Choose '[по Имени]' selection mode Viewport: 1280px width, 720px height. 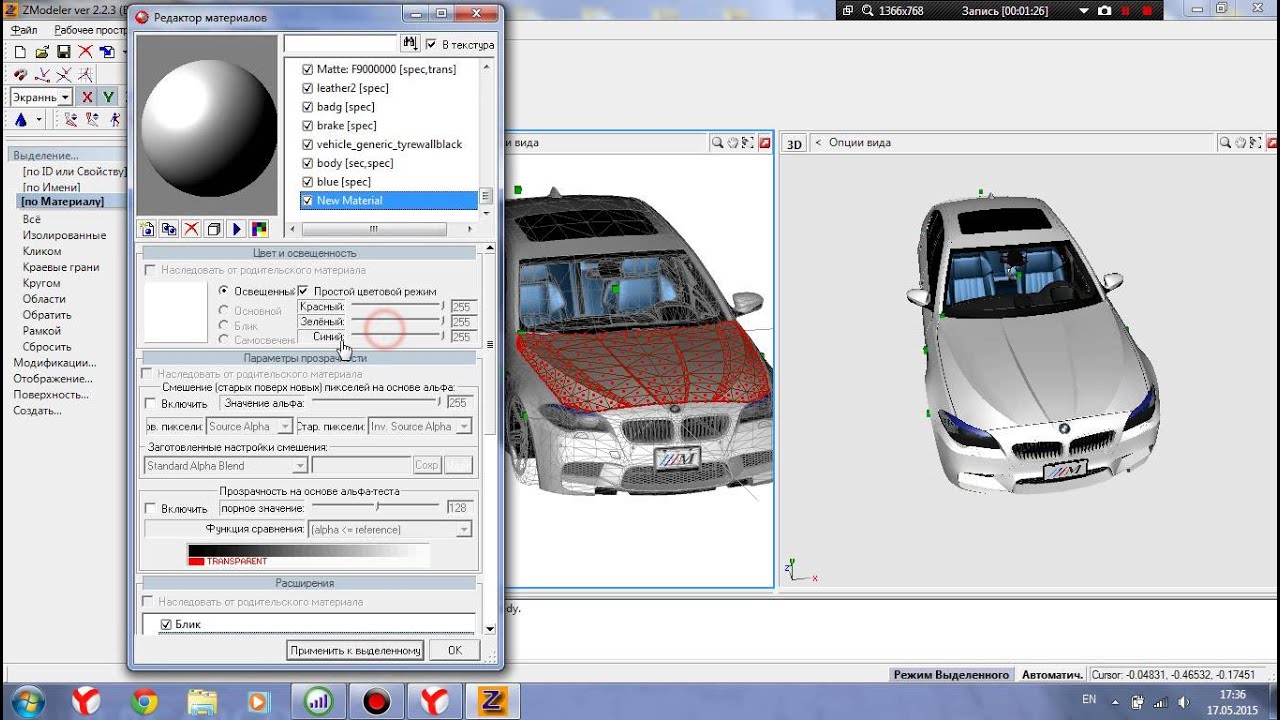coord(51,187)
